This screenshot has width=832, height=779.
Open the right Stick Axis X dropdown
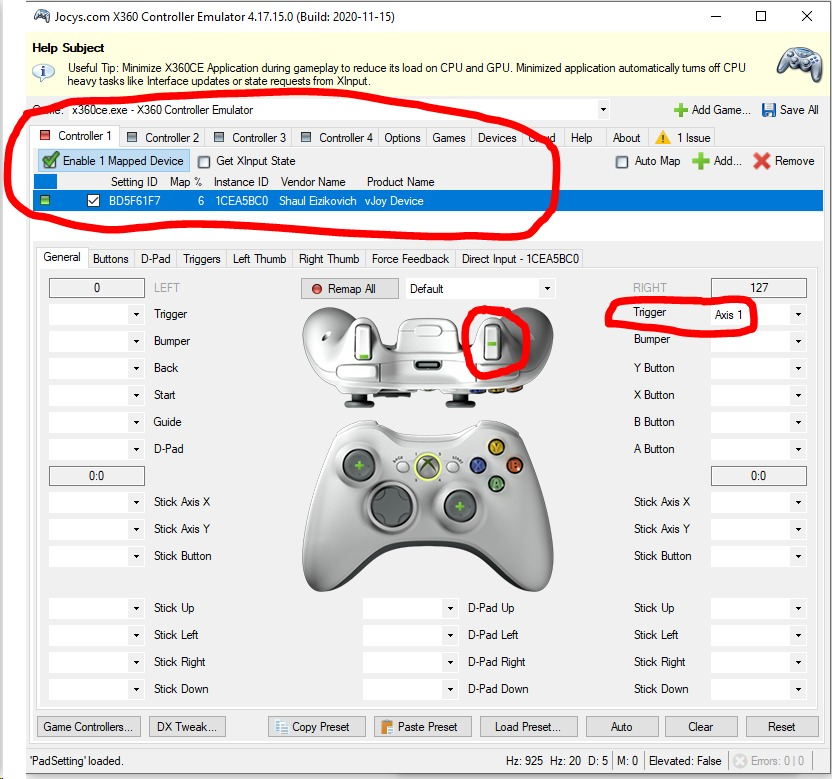pyautogui.click(x=799, y=502)
